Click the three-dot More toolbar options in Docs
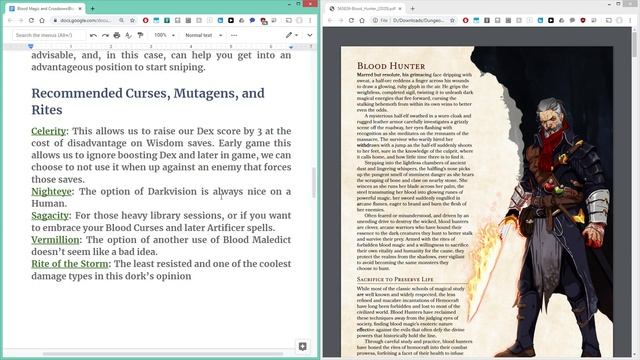Viewport: 640px width, 360px height. pyautogui.click(x=234, y=36)
